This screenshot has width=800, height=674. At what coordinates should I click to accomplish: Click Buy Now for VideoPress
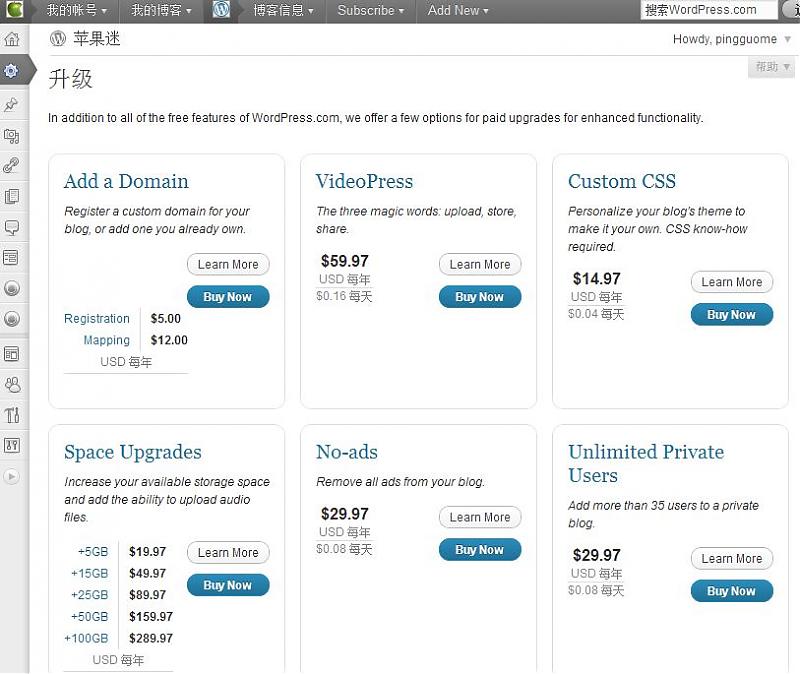coord(480,297)
